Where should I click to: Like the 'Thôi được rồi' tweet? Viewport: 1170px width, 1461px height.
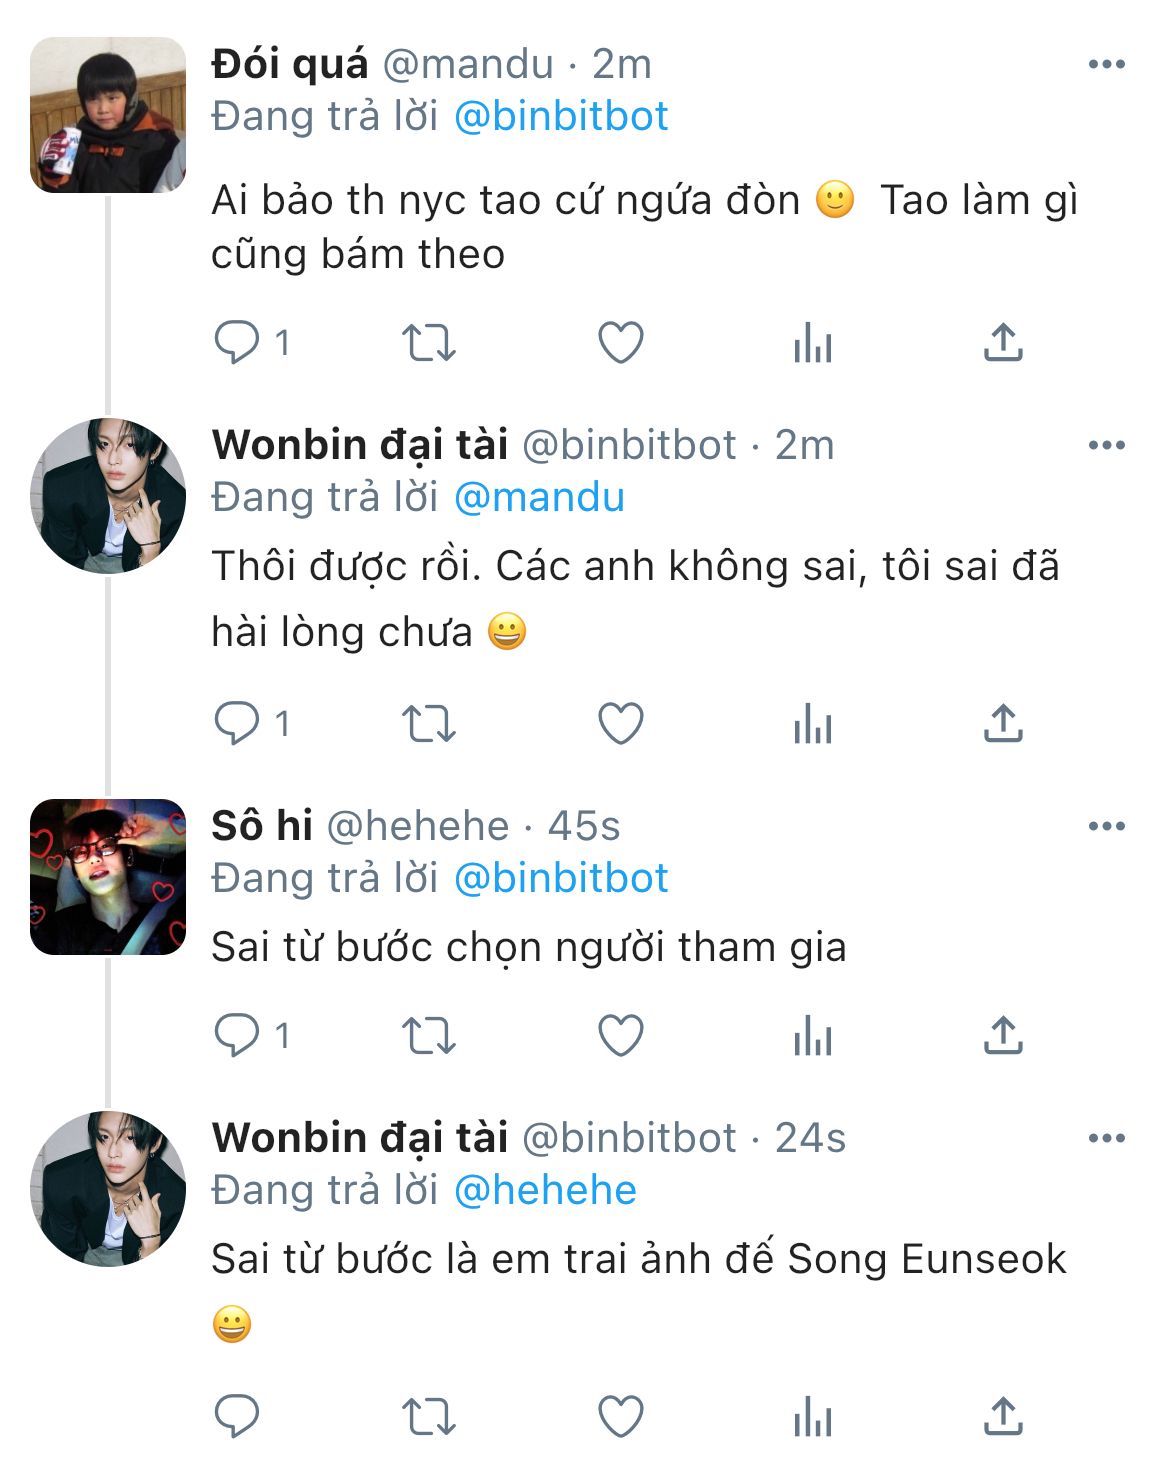[x=620, y=723]
